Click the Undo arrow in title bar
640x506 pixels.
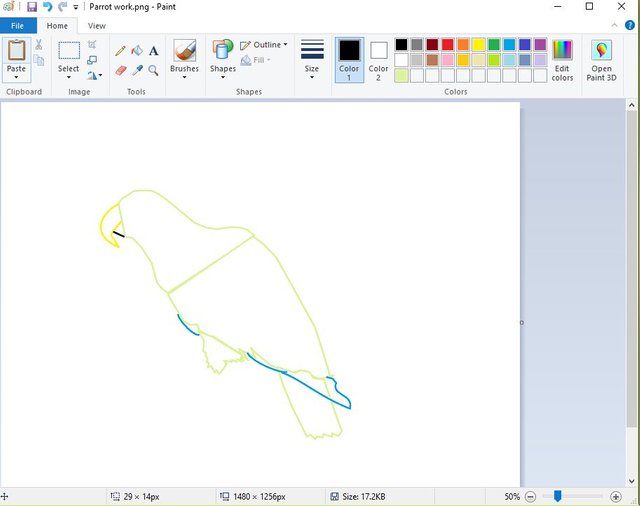(x=47, y=7)
